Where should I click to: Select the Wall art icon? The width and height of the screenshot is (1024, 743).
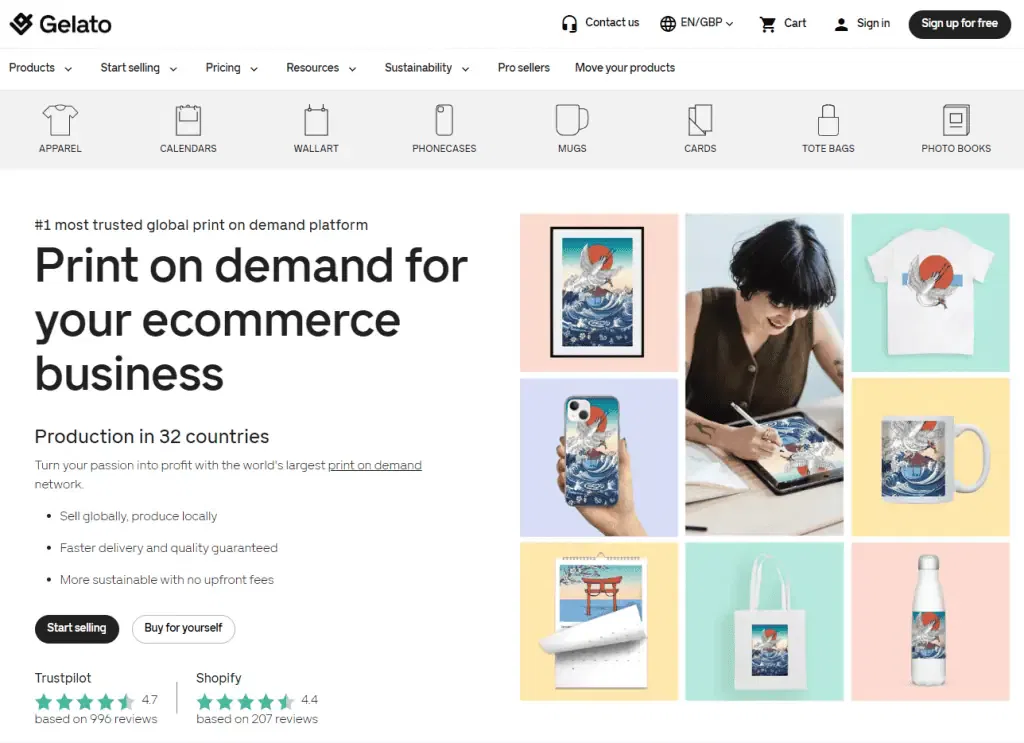point(316,121)
